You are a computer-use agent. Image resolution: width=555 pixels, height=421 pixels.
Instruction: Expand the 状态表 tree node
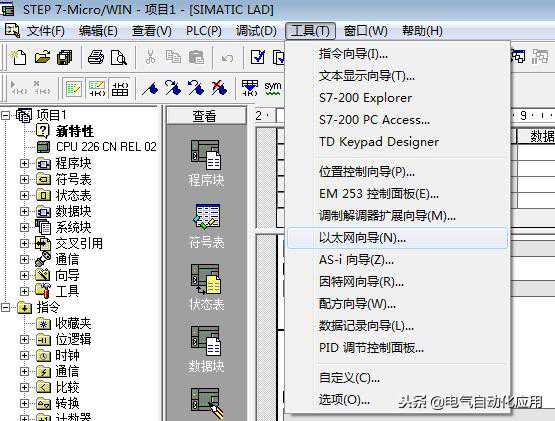(x=24, y=195)
